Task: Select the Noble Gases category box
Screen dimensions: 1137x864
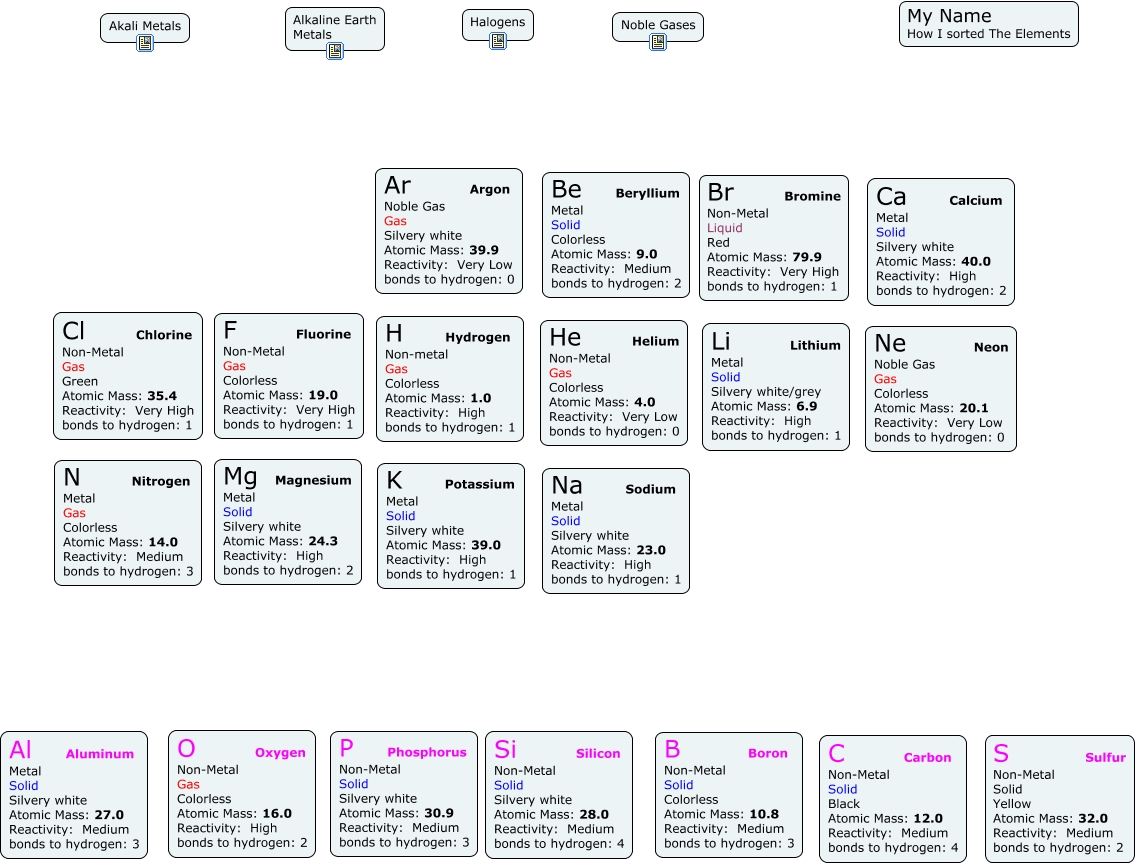Action: click(x=657, y=25)
